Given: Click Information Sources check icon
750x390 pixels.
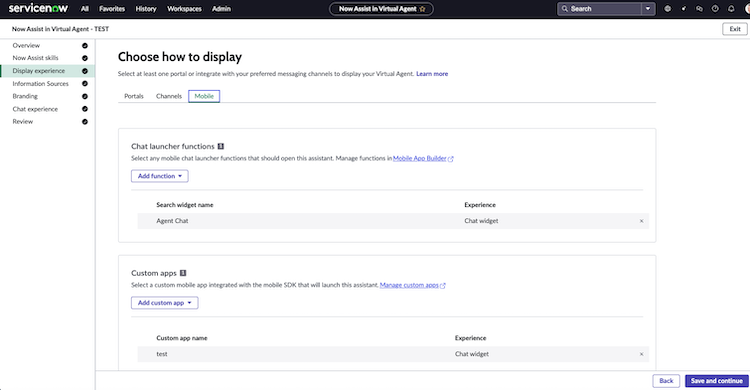Looking at the screenshot, I should pos(85,84).
